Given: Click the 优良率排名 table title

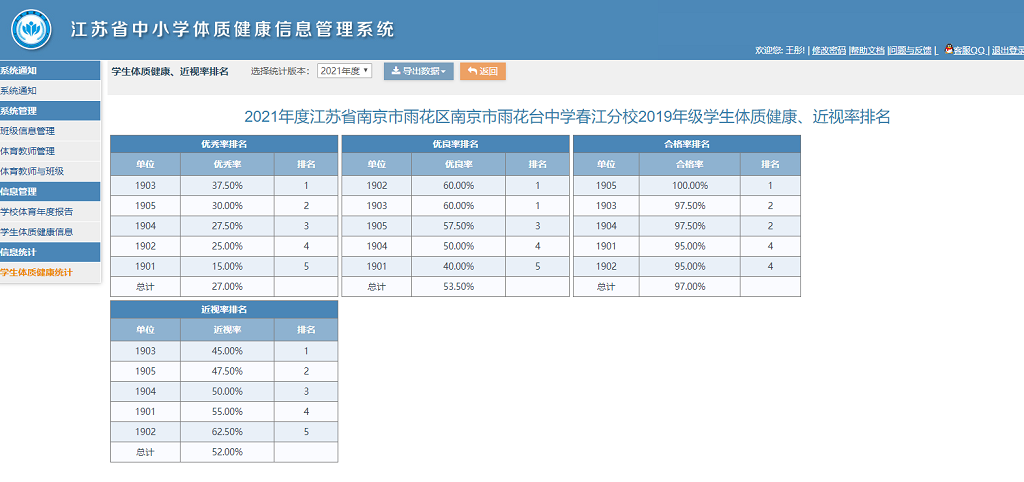Looking at the screenshot, I should (x=455, y=144).
